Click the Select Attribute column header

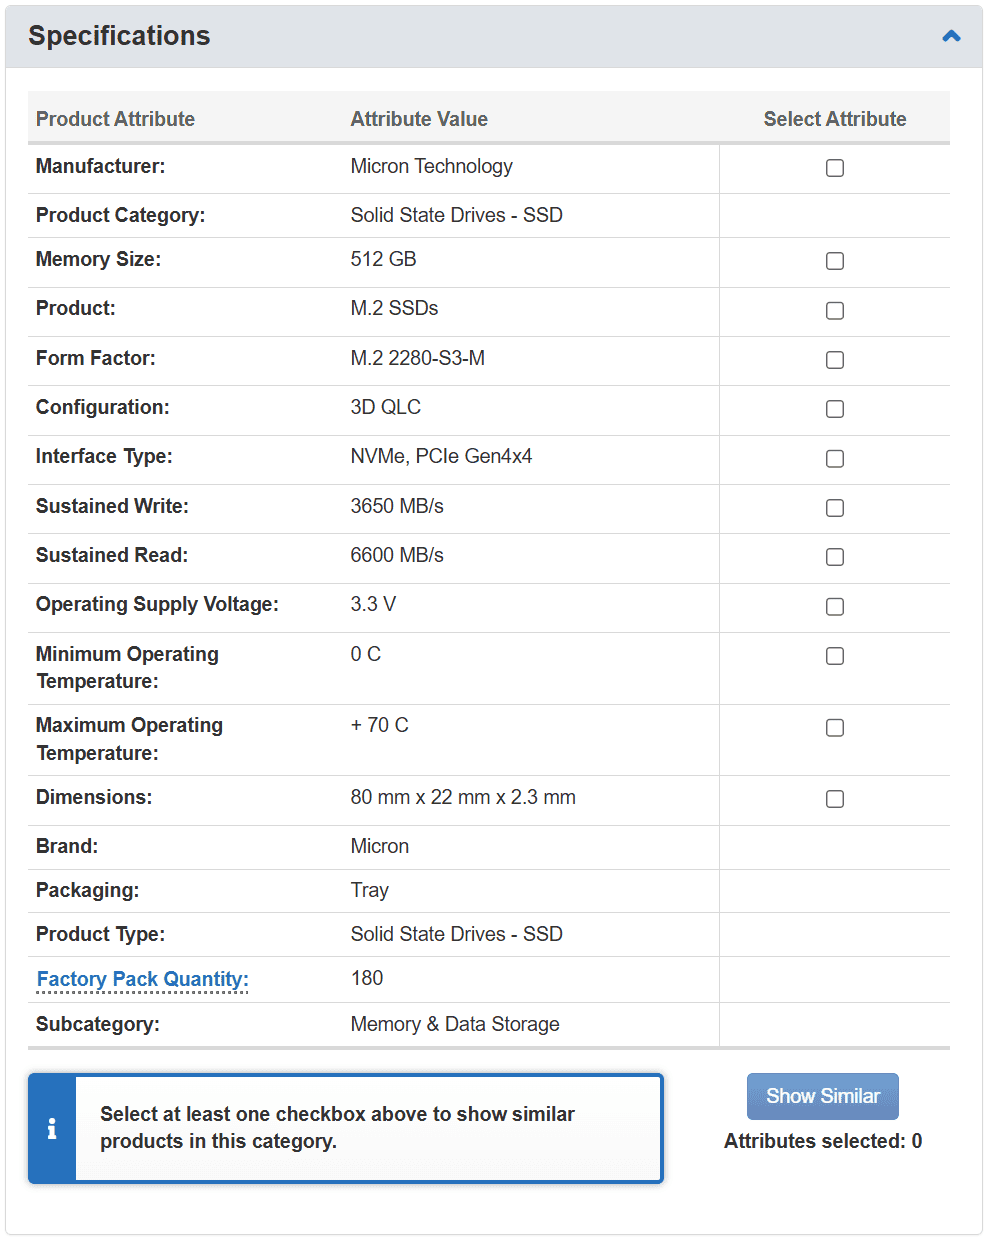[x=835, y=119]
